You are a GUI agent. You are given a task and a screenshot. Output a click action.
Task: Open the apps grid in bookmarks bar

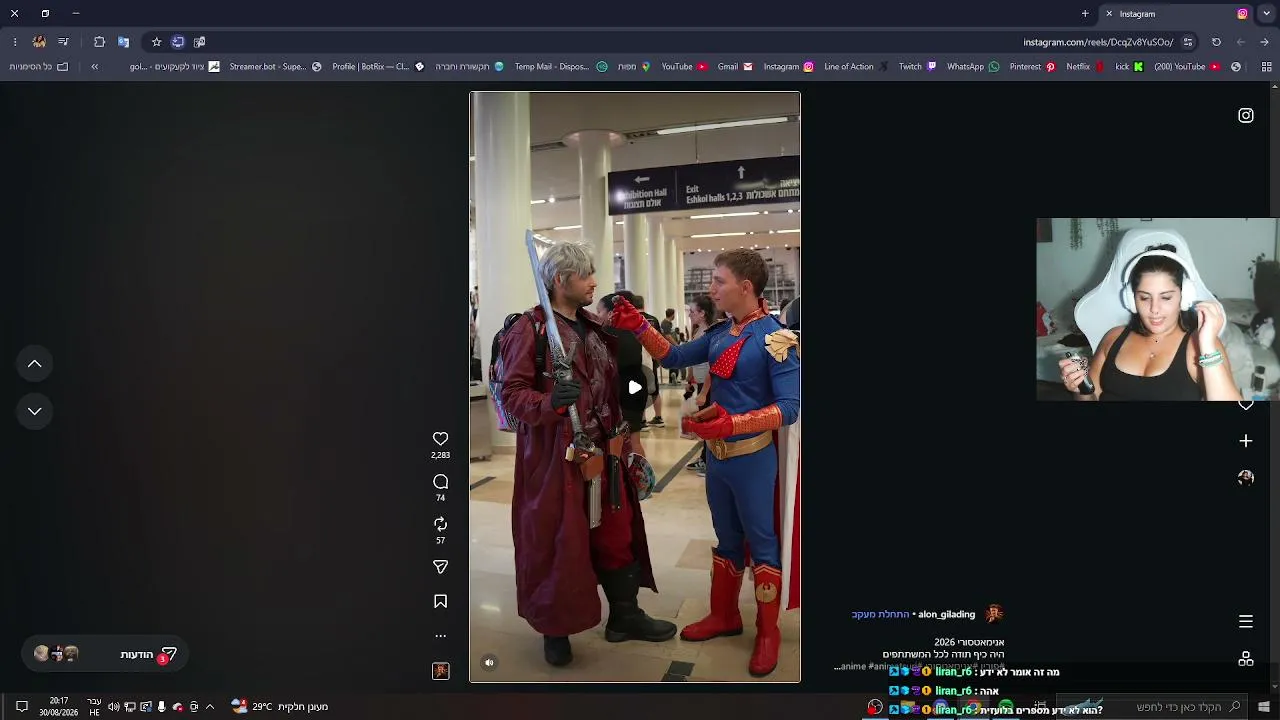1267,67
